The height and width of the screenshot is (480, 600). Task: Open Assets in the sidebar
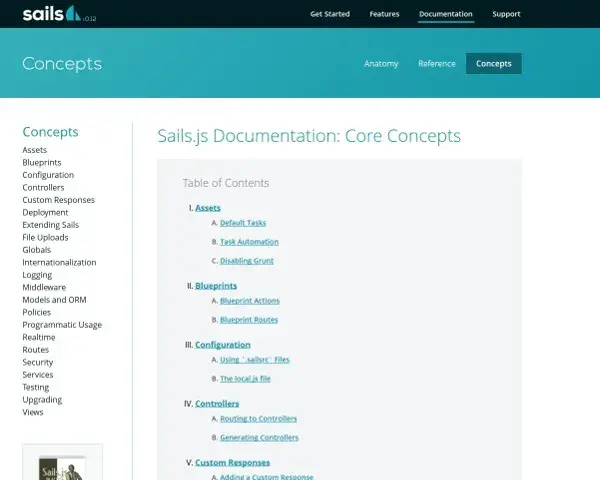click(x=34, y=150)
